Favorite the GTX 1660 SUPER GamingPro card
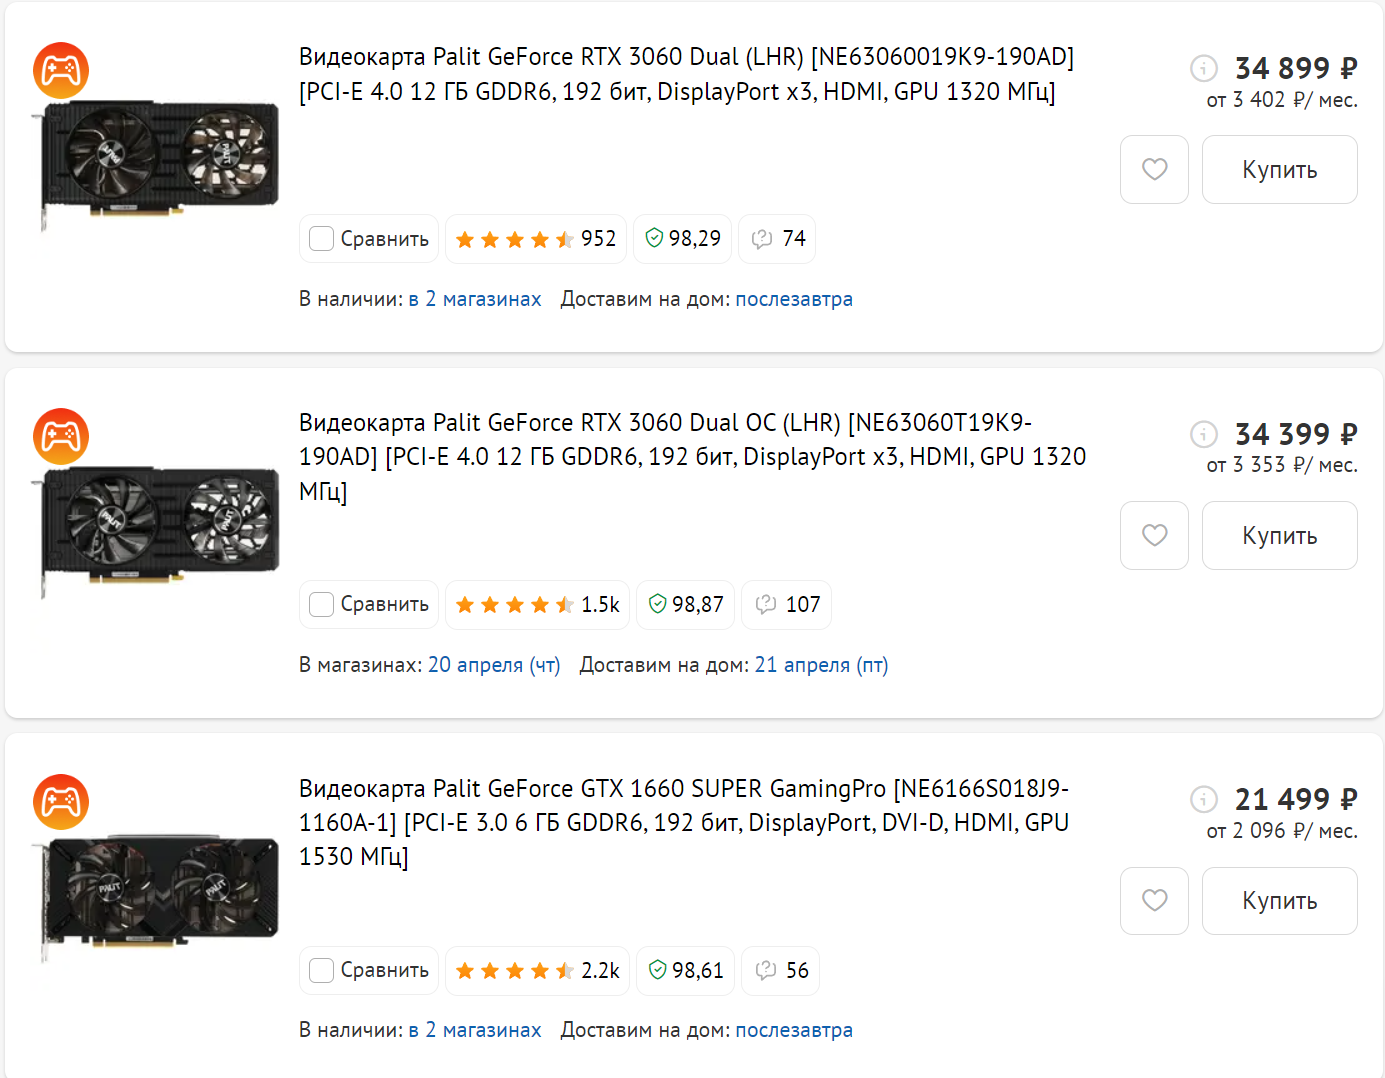This screenshot has width=1385, height=1078. tap(1154, 900)
